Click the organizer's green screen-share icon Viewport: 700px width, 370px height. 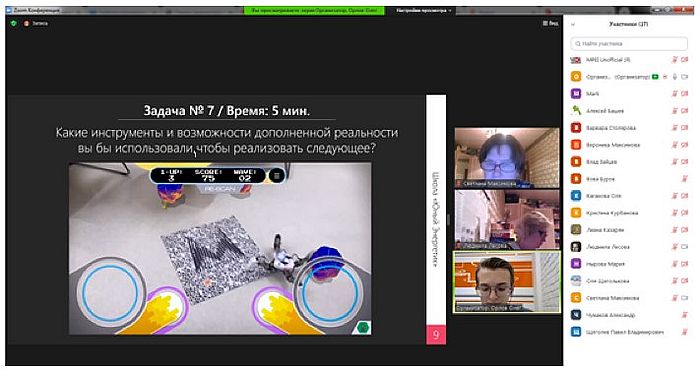[x=655, y=77]
